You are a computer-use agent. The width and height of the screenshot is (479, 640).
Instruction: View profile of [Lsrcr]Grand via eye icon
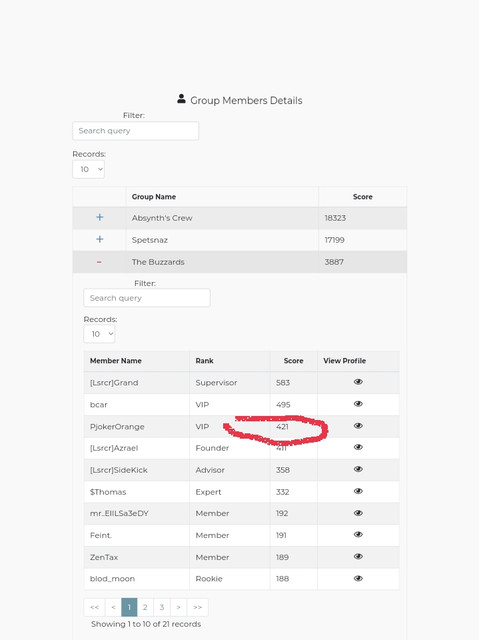(x=358, y=382)
